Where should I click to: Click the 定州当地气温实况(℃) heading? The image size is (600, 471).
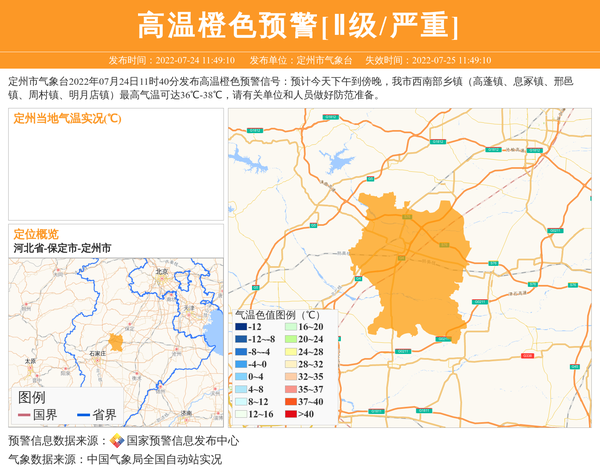pos(67,119)
